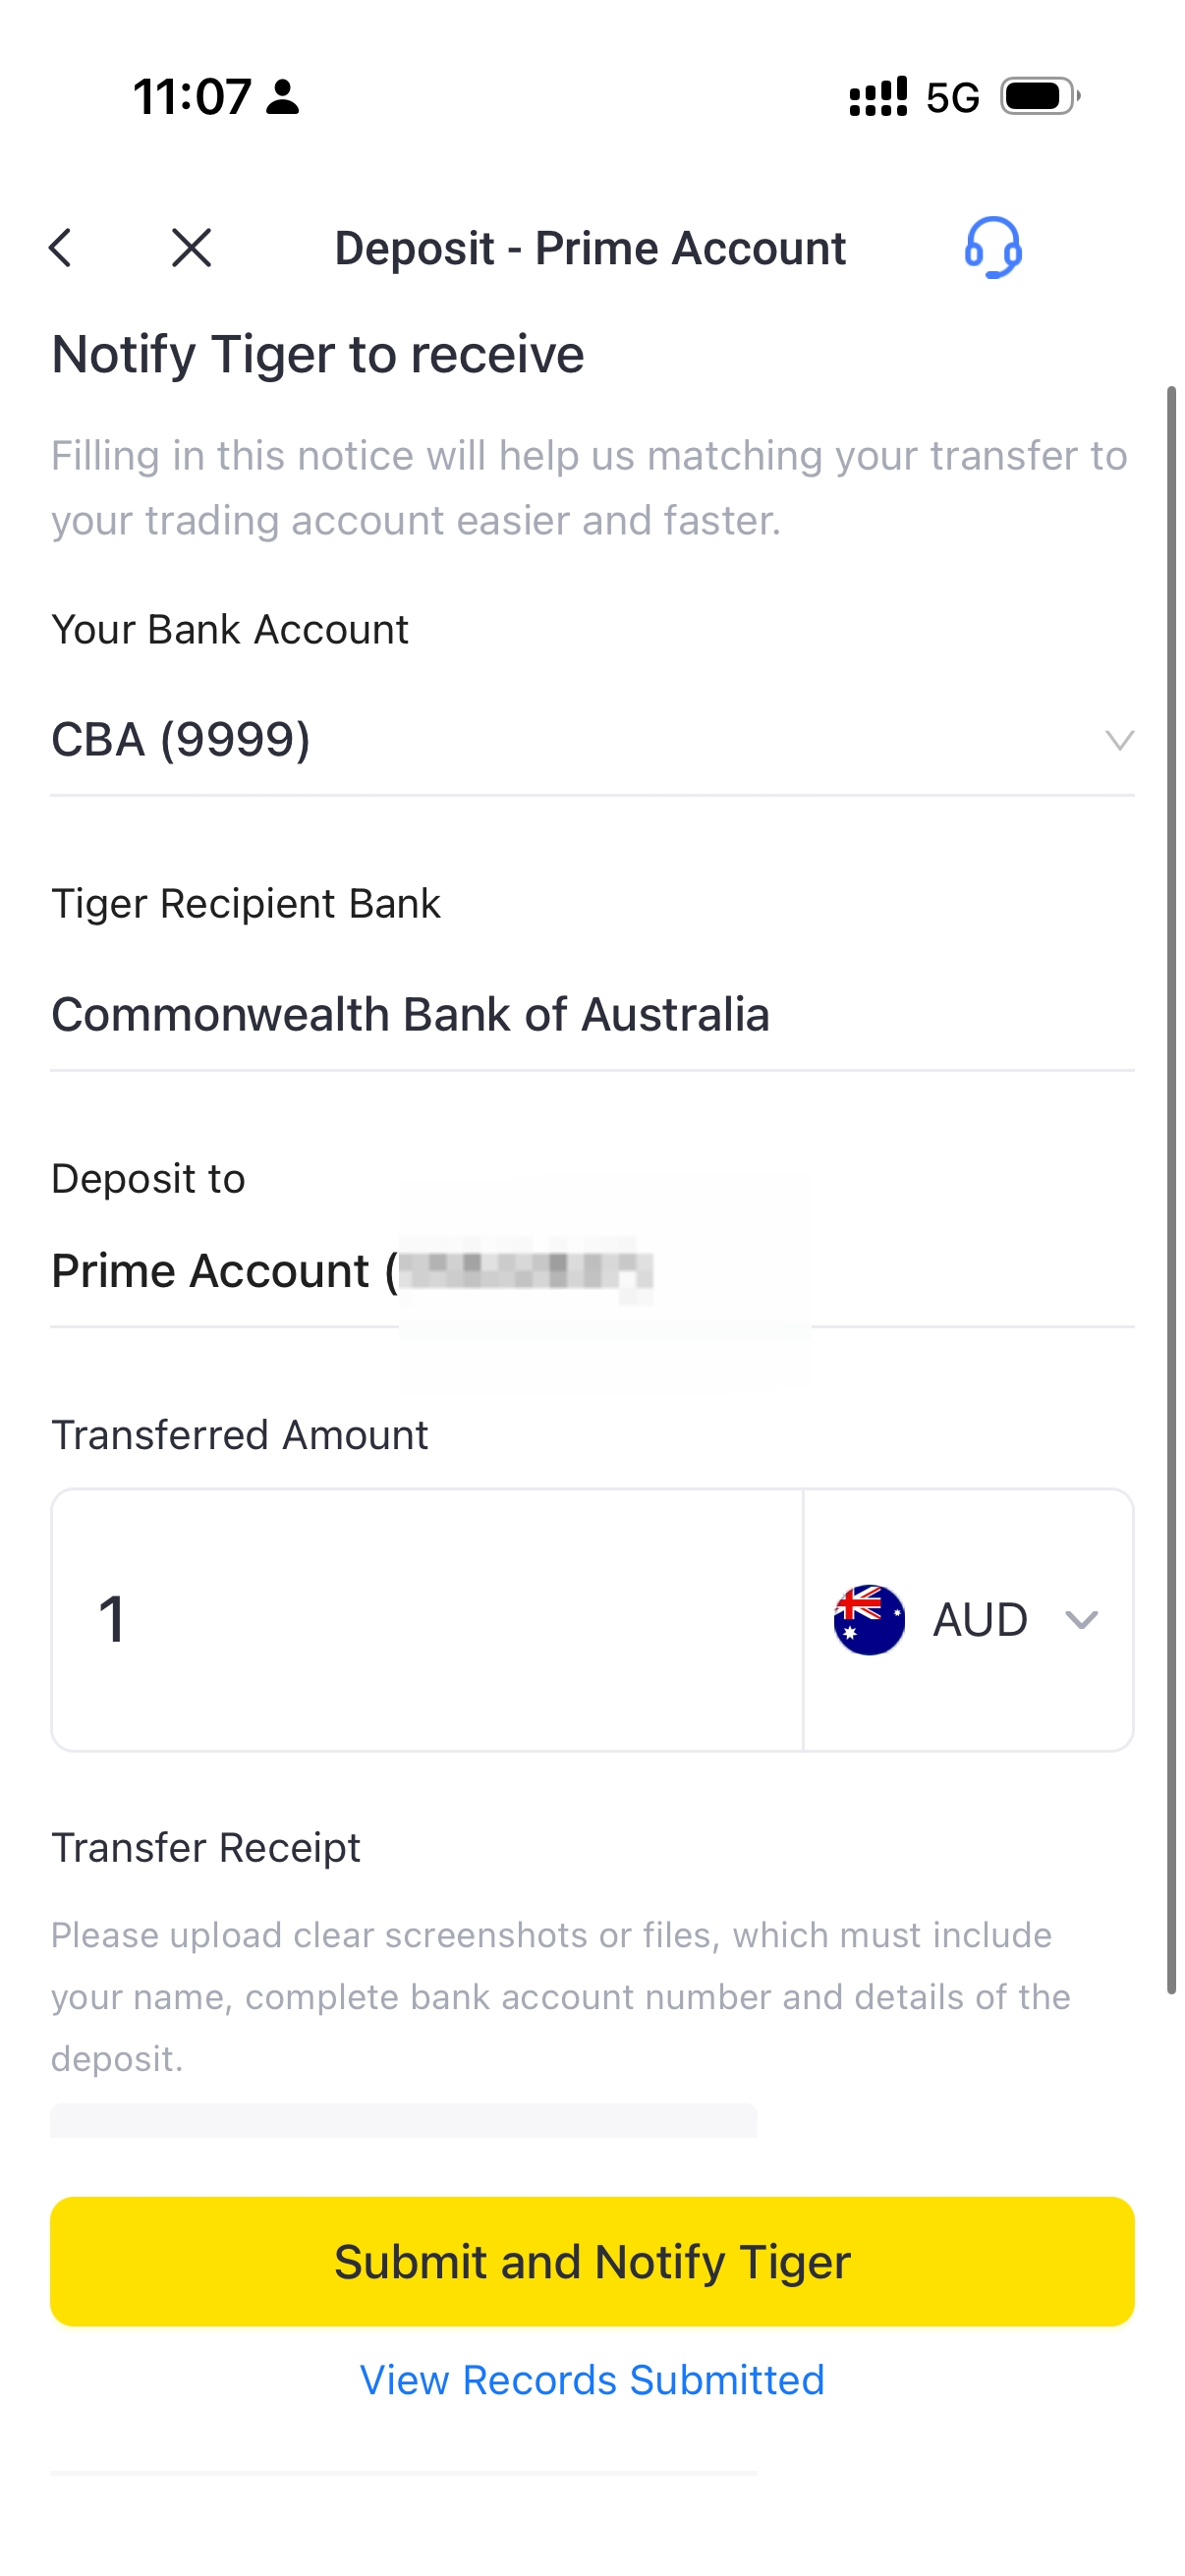Tap the Deposit - Prime Account title
The width and height of the screenshot is (1185, 2576).
(590, 248)
